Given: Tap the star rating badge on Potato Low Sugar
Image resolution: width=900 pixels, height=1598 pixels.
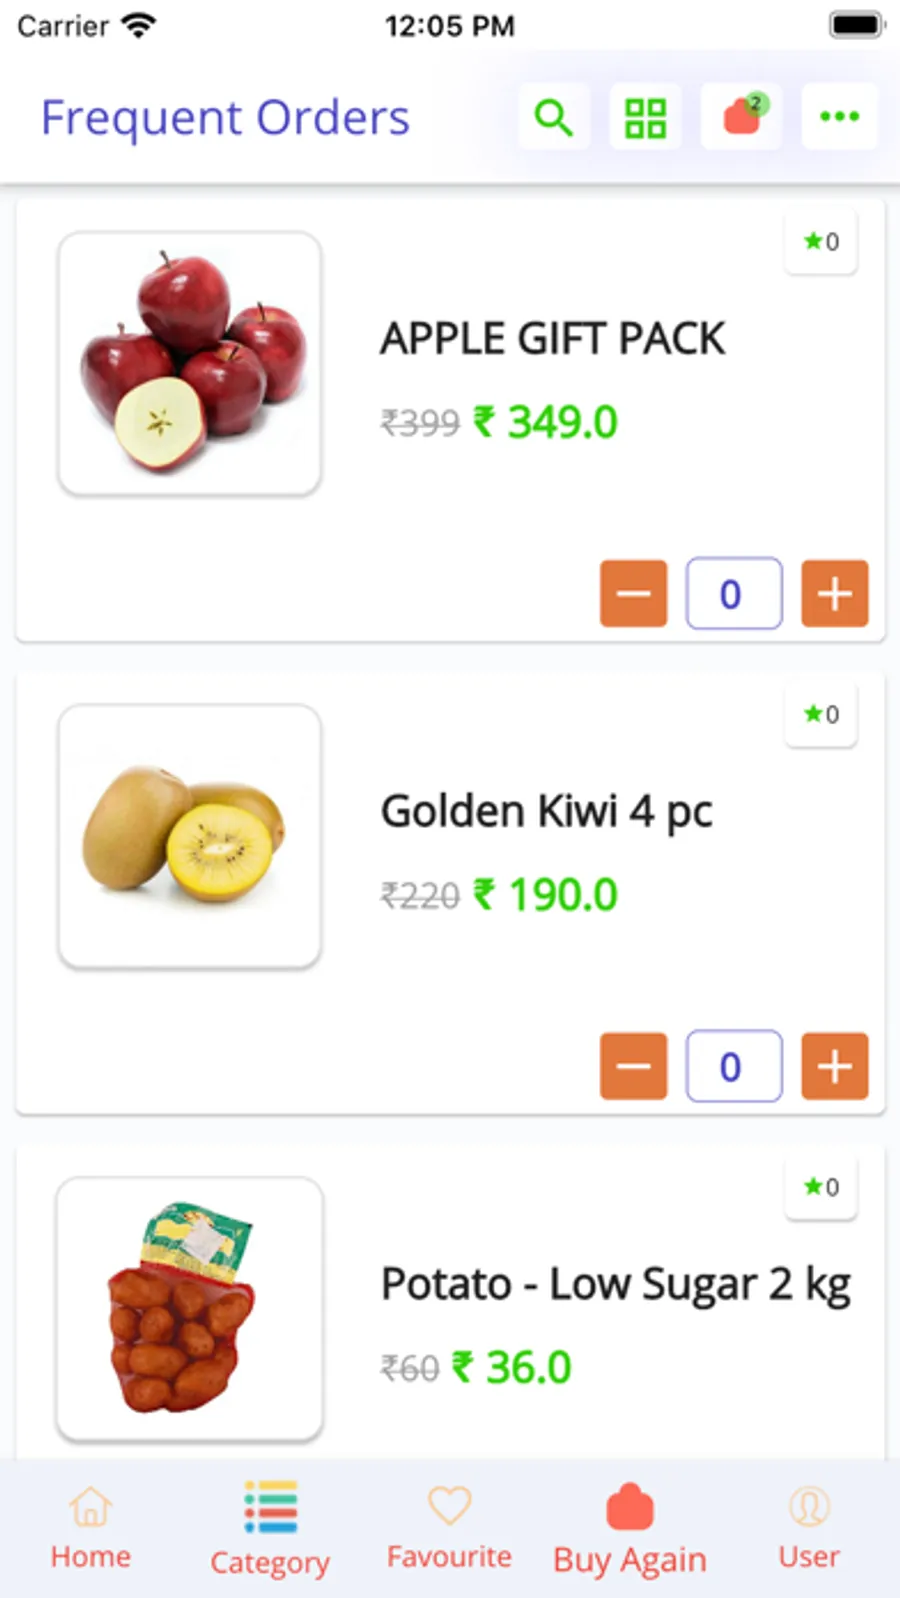Looking at the screenshot, I should point(821,1187).
